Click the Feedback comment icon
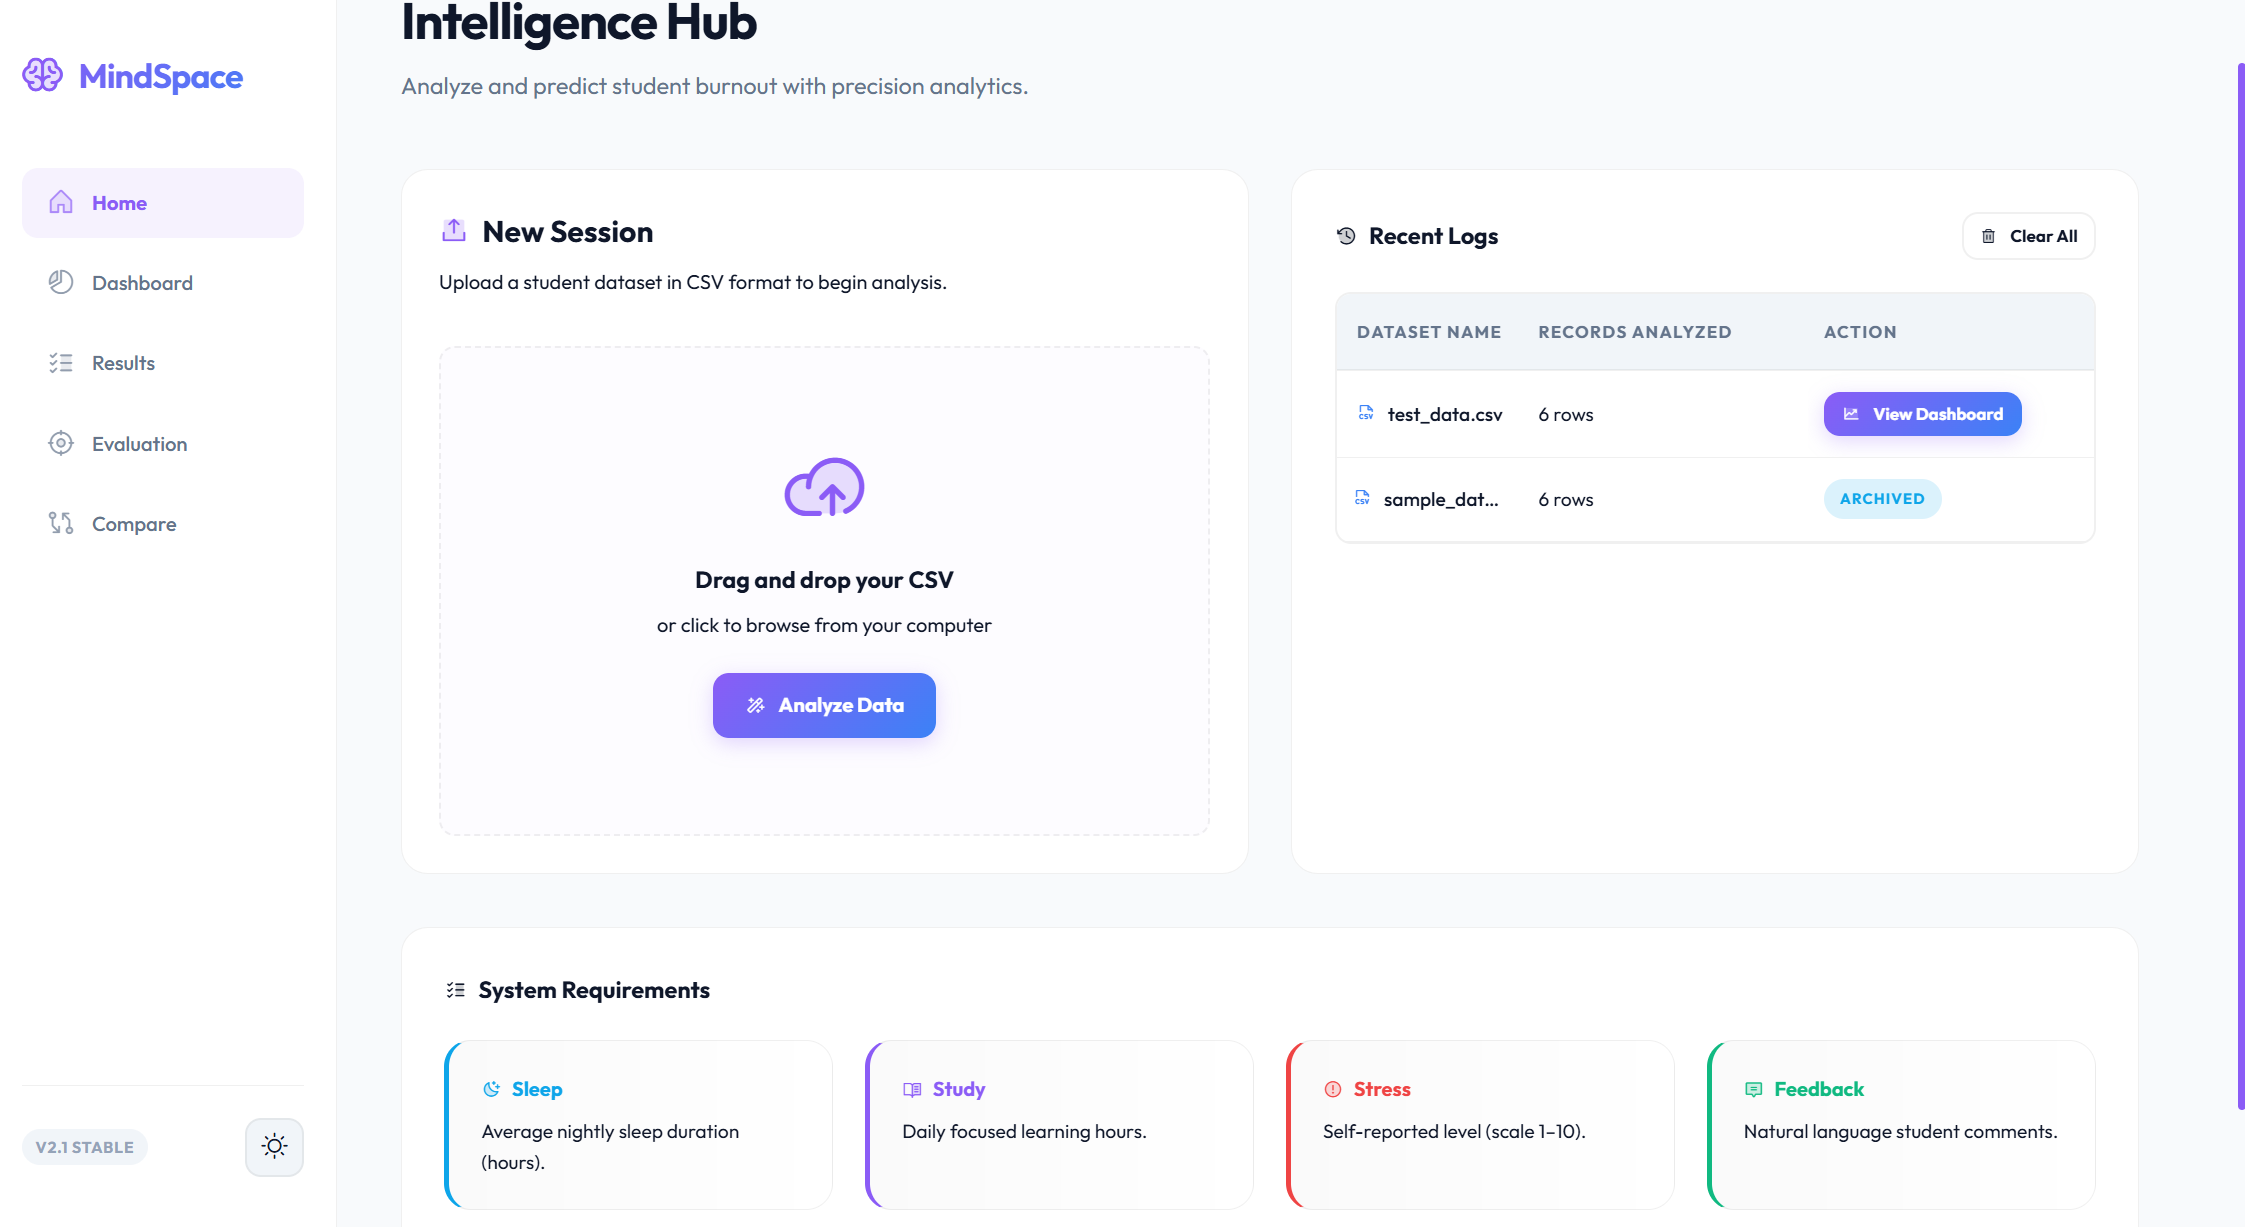This screenshot has height=1227, width=2245. [1753, 1089]
